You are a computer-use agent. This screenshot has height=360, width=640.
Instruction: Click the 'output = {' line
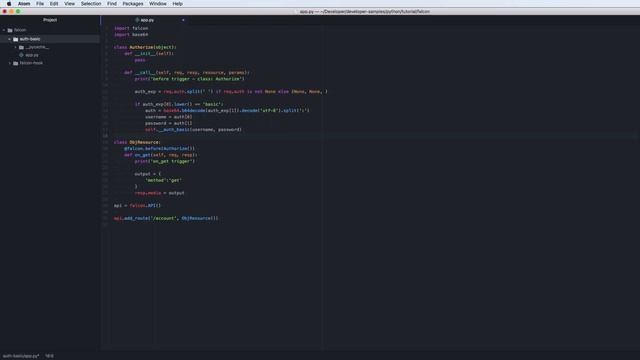[x=148, y=174]
